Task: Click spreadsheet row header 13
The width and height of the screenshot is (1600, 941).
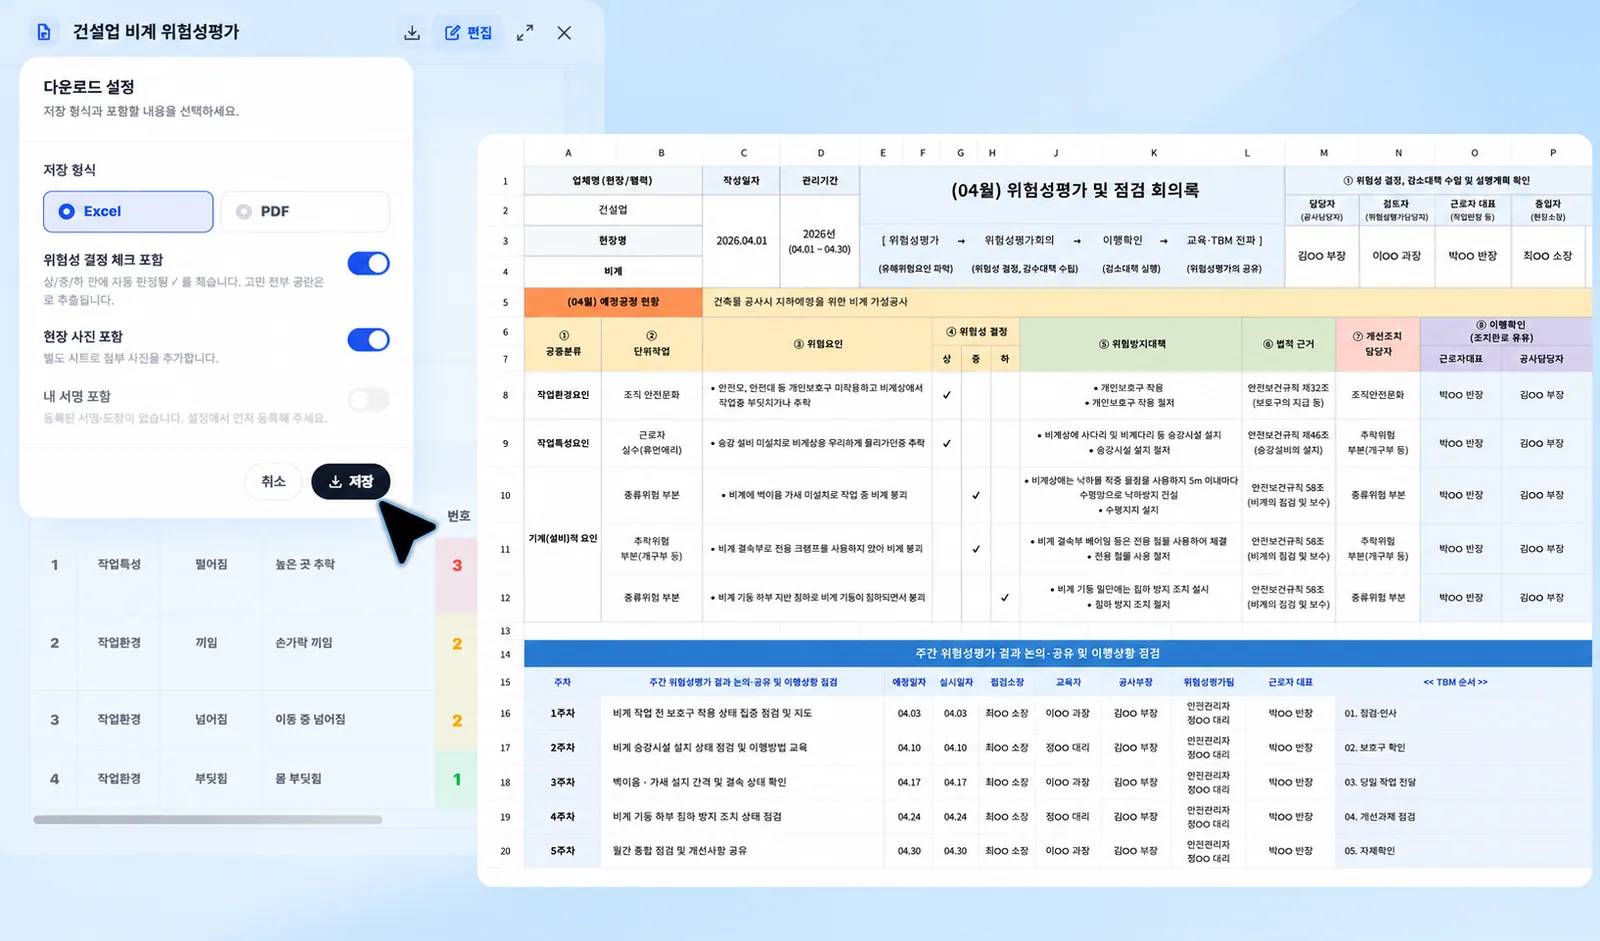Action: tap(505, 631)
